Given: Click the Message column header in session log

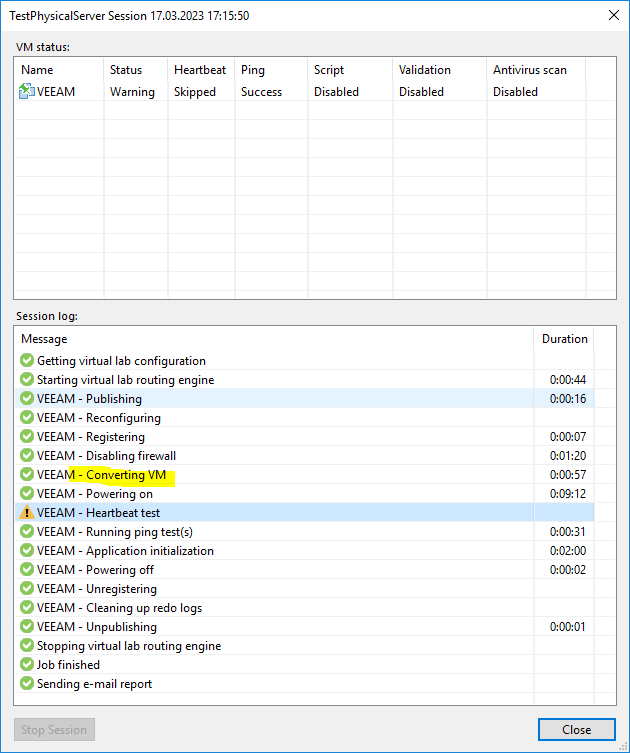Looking at the screenshot, I should (x=274, y=339).
